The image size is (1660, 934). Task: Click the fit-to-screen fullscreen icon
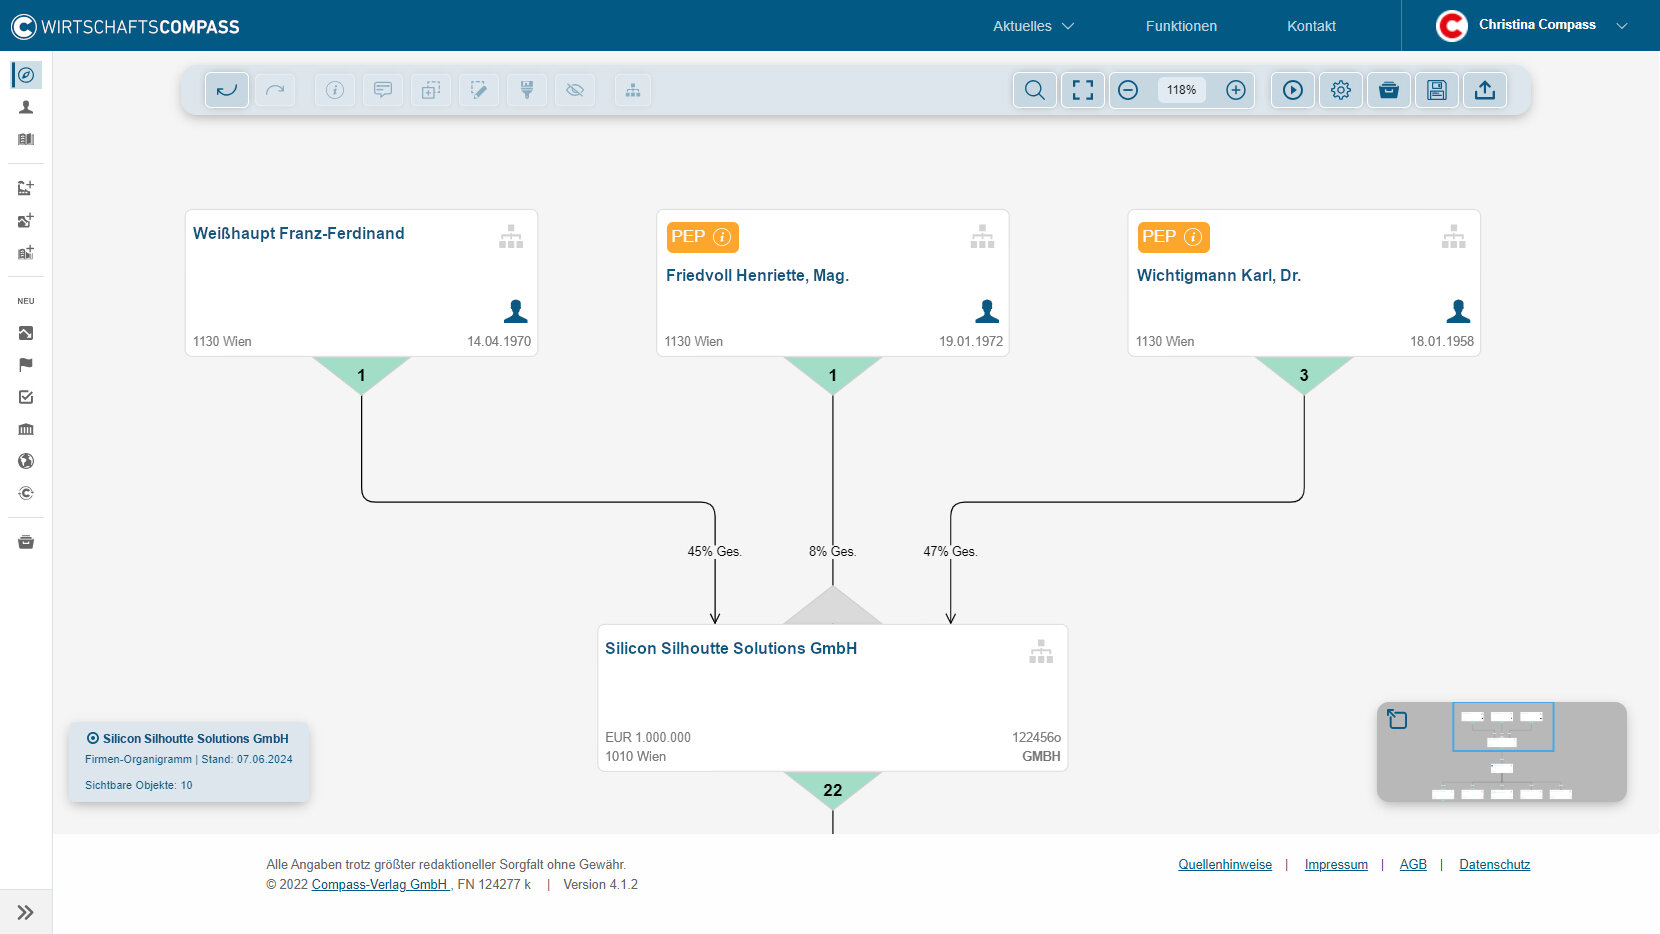point(1083,90)
